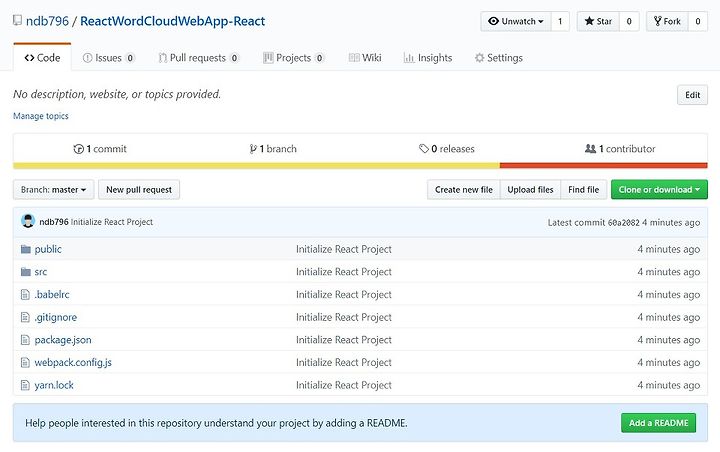Viewport: 720px width, 452px height.
Task: Open the src folder
Action: click(41, 272)
